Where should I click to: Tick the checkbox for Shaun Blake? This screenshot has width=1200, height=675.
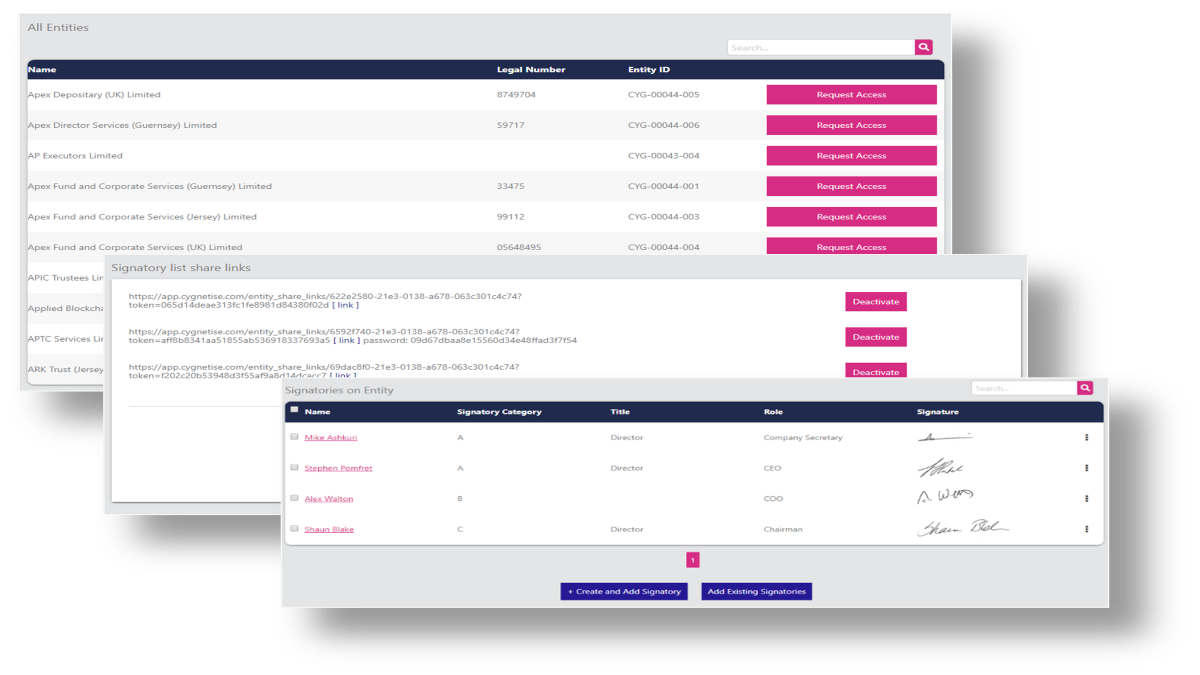click(x=294, y=529)
